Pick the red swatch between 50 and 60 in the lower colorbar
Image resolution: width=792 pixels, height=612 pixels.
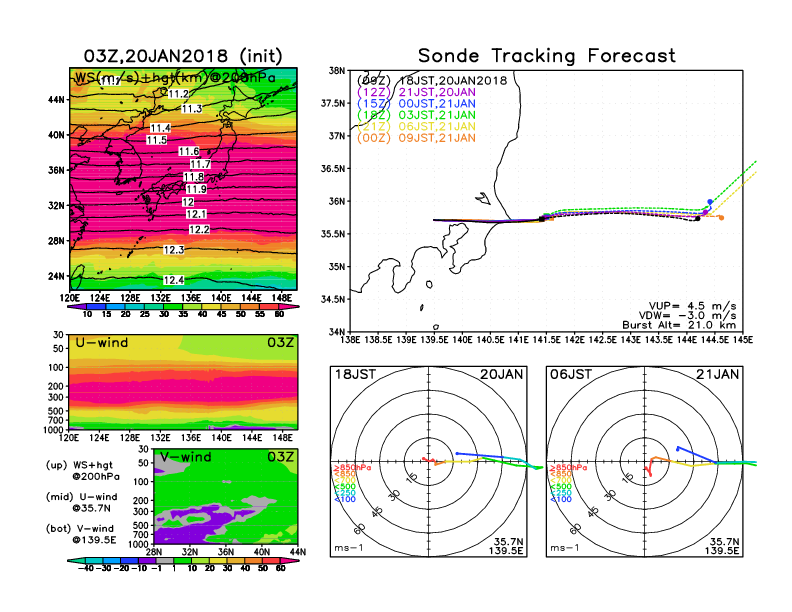pyautogui.click(x=271, y=560)
